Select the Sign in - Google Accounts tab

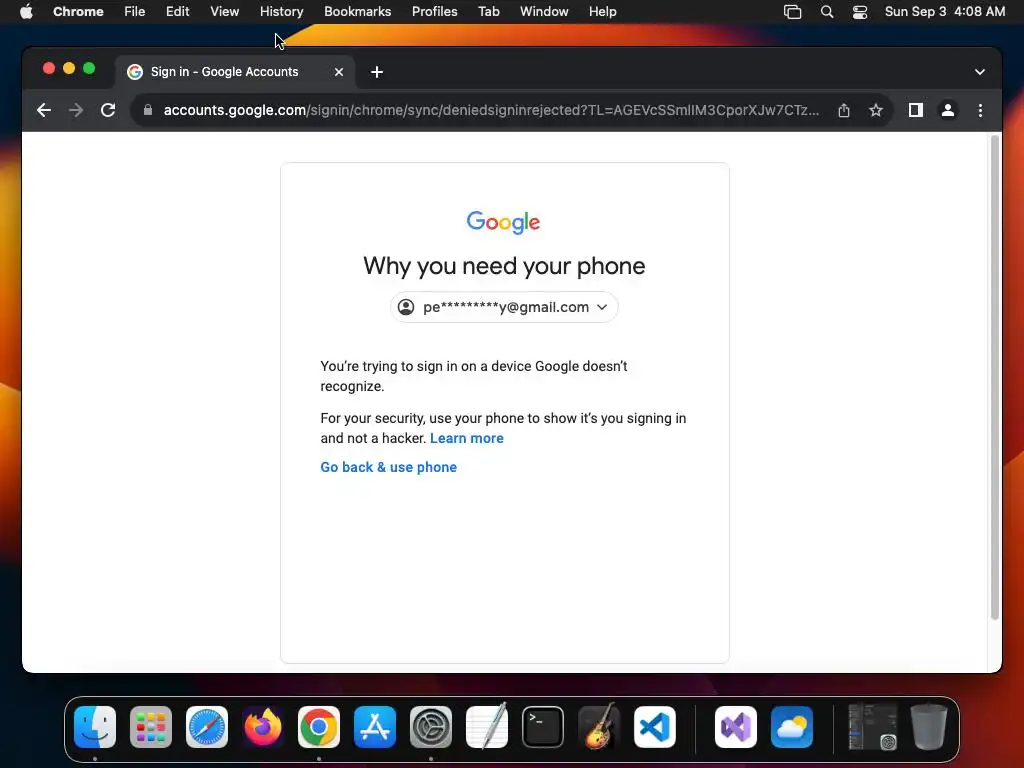(235, 72)
